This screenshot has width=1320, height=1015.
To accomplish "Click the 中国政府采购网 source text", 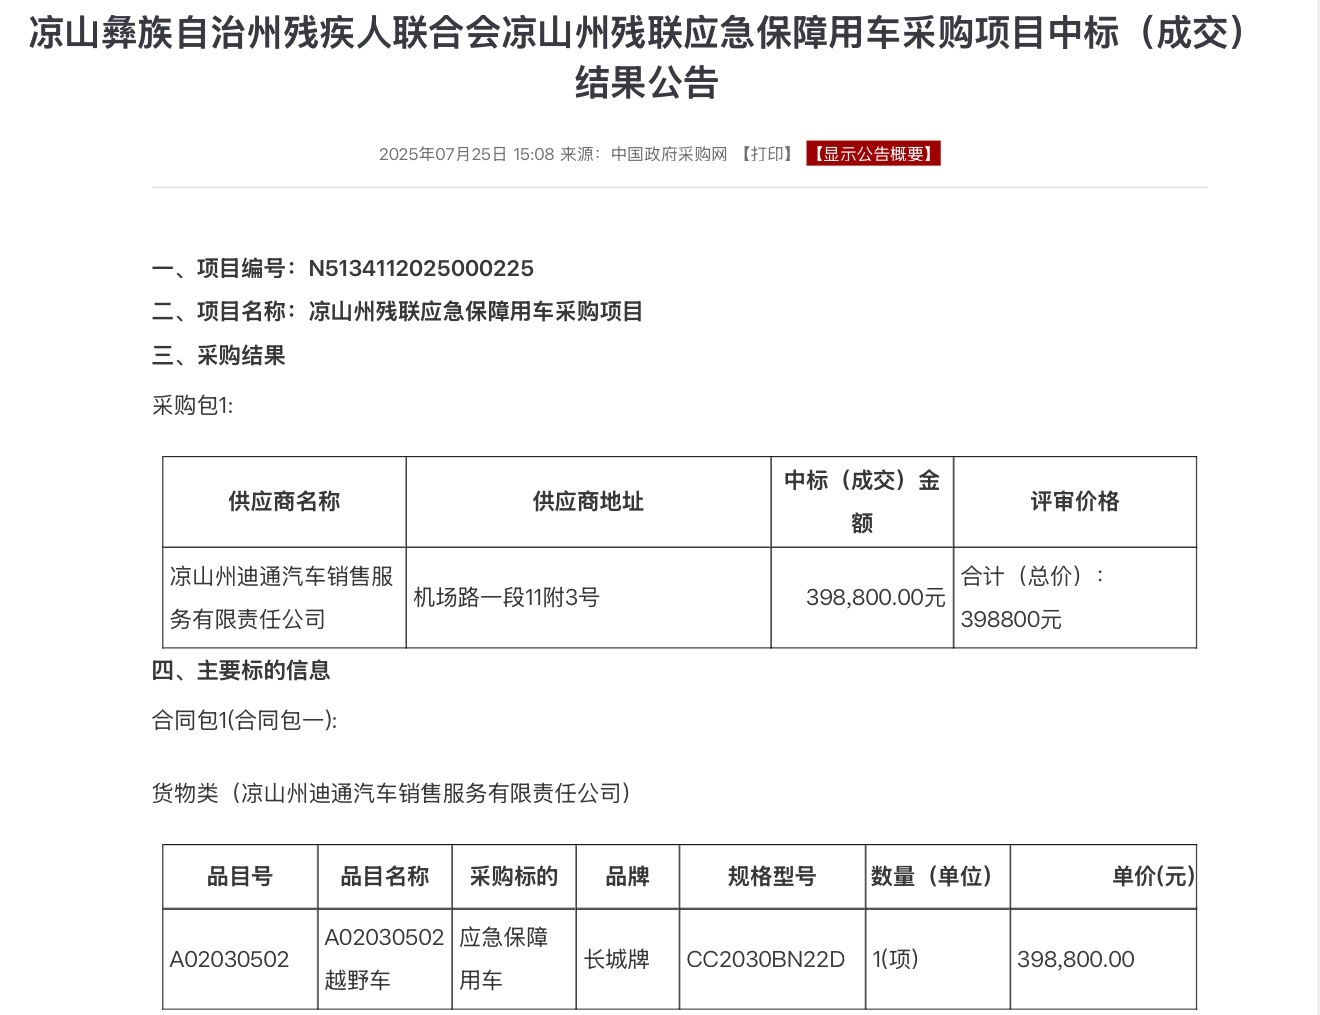I will tap(669, 154).
